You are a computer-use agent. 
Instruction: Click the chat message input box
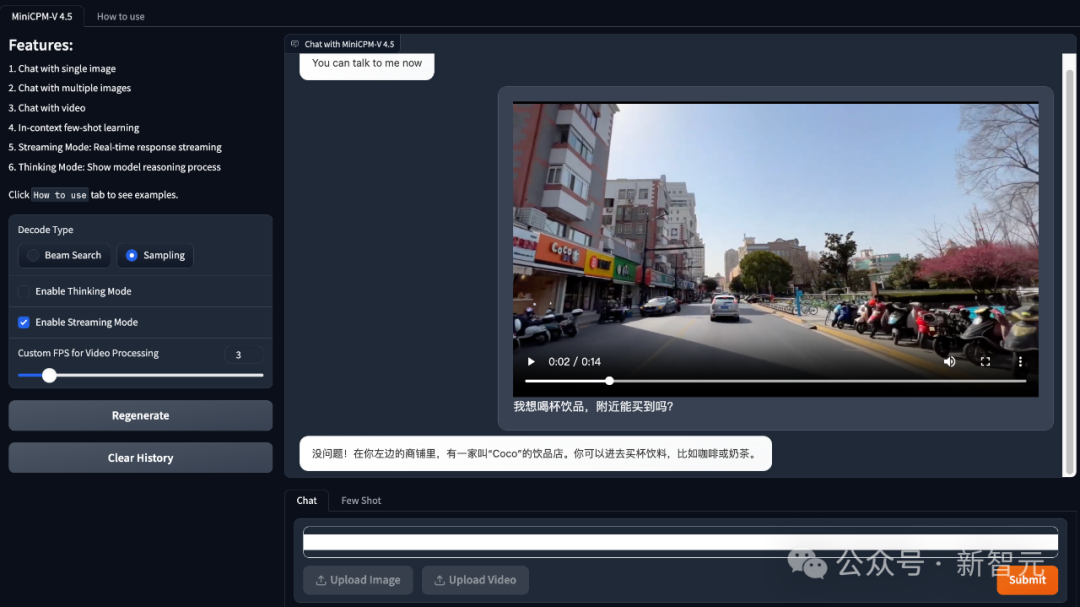[x=681, y=542]
